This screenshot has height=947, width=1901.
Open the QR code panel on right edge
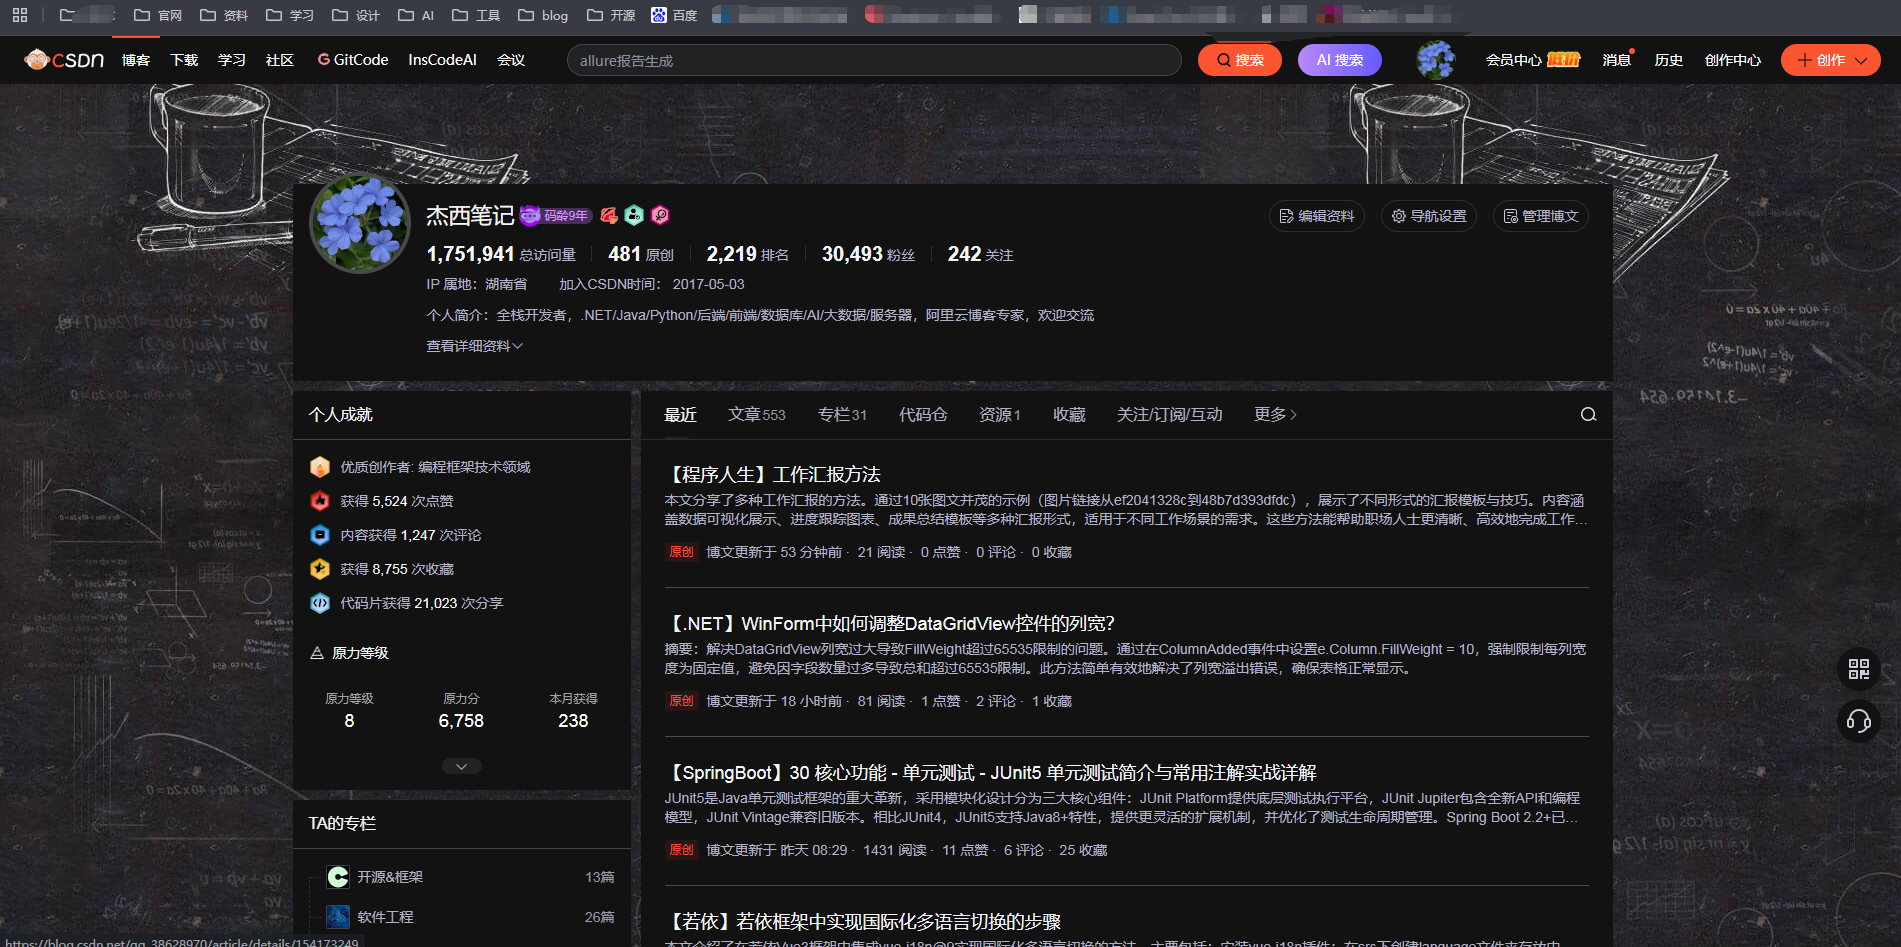point(1859,668)
